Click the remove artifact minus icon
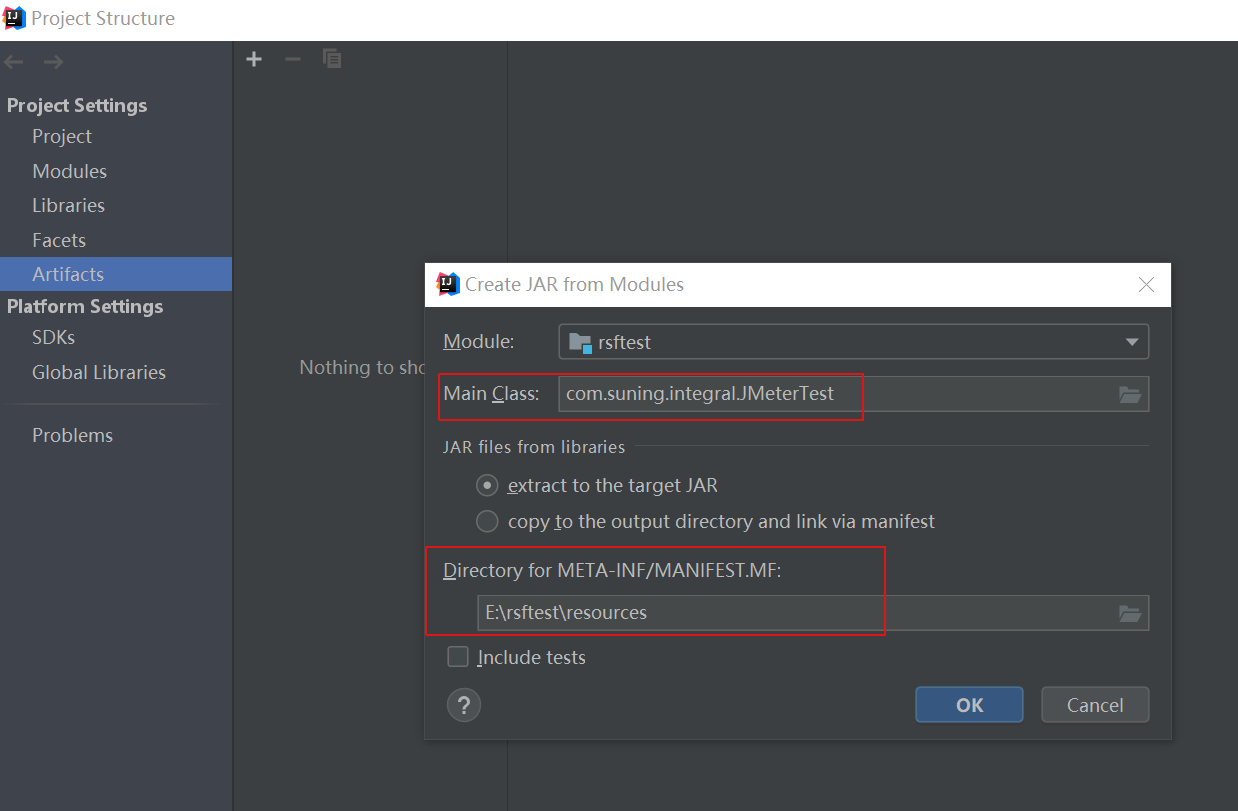Screen dimensions: 1238x811 coord(292,58)
